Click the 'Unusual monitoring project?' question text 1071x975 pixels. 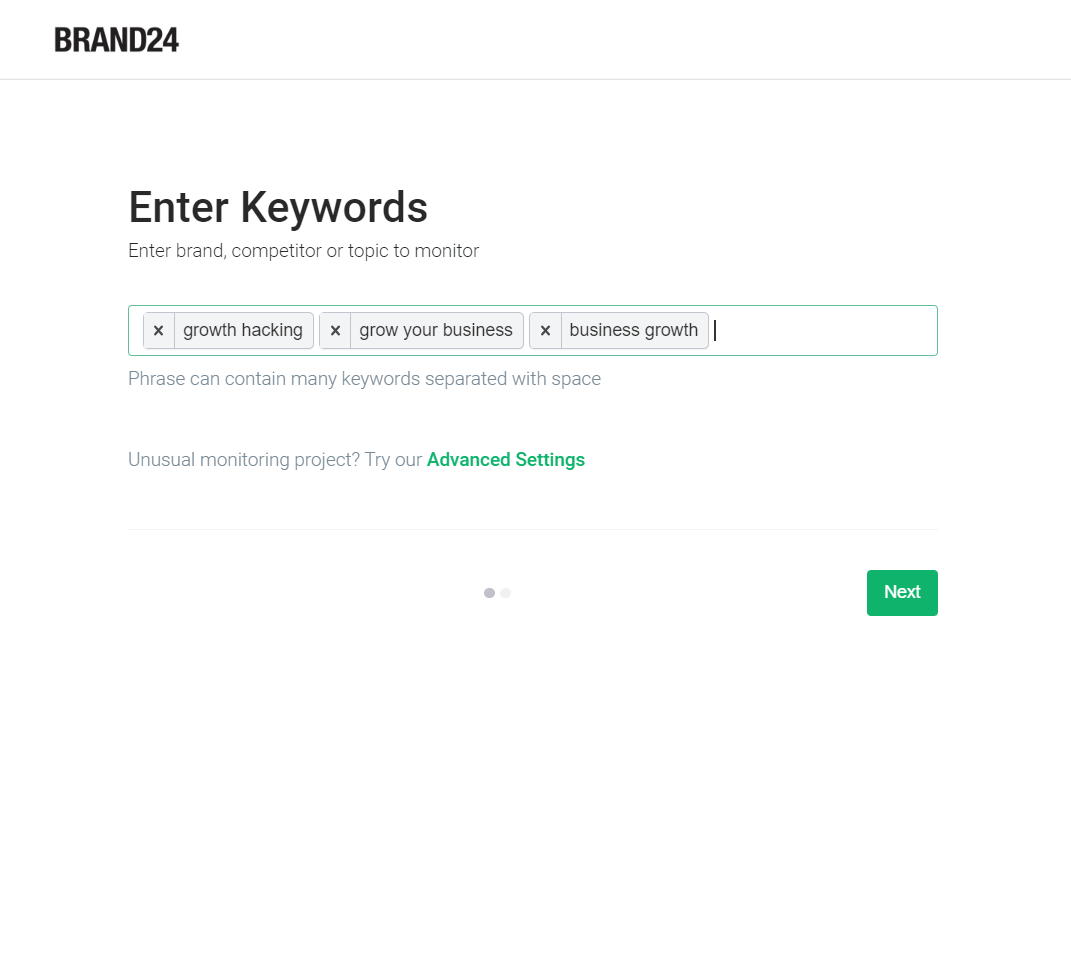[x=244, y=460]
